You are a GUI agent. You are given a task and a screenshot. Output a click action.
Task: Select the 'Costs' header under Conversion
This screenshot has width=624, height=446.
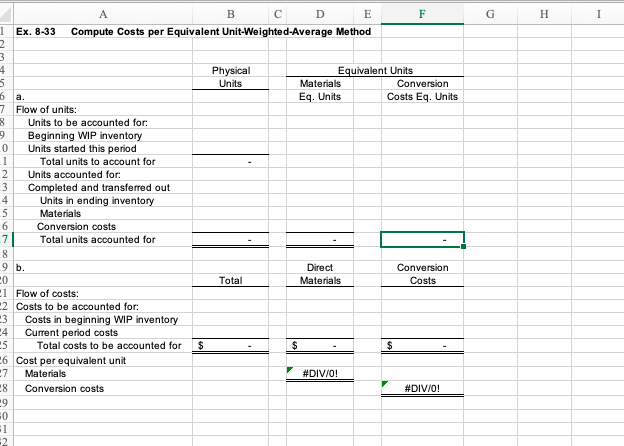pyautogui.click(x=422, y=280)
